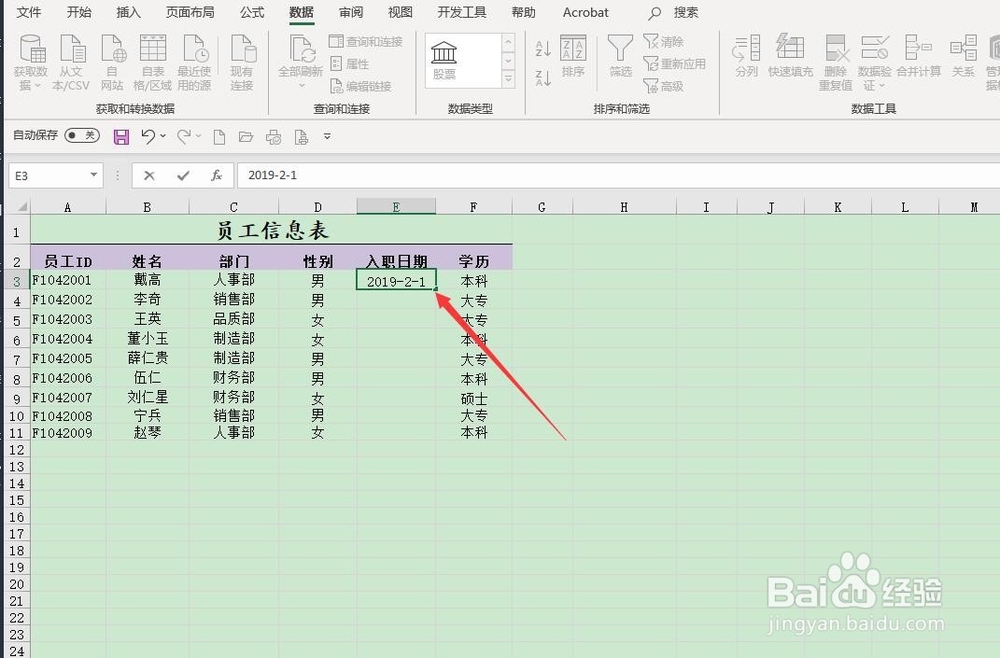1000x658 pixels.
Task: Click 硕士 cell in education column
Action: pos(474,398)
